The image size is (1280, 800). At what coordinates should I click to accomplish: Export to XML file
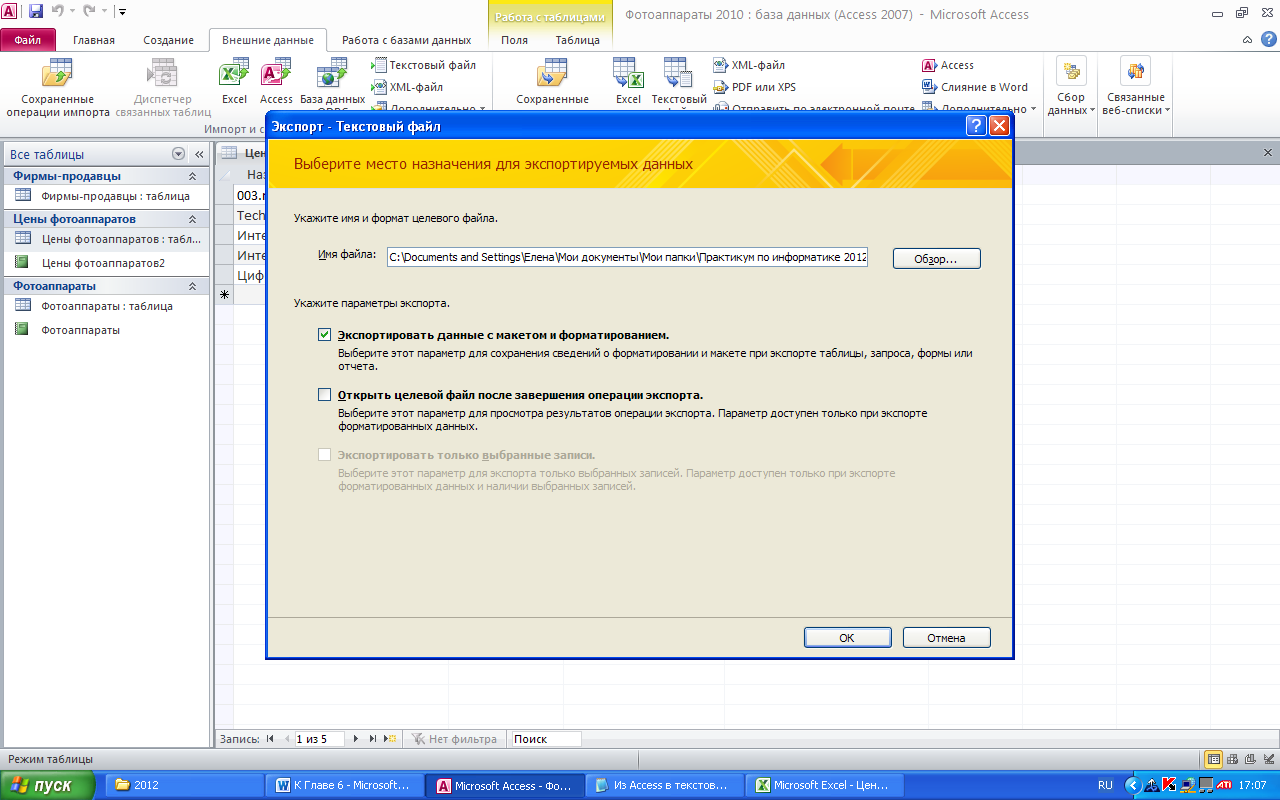click(750, 65)
